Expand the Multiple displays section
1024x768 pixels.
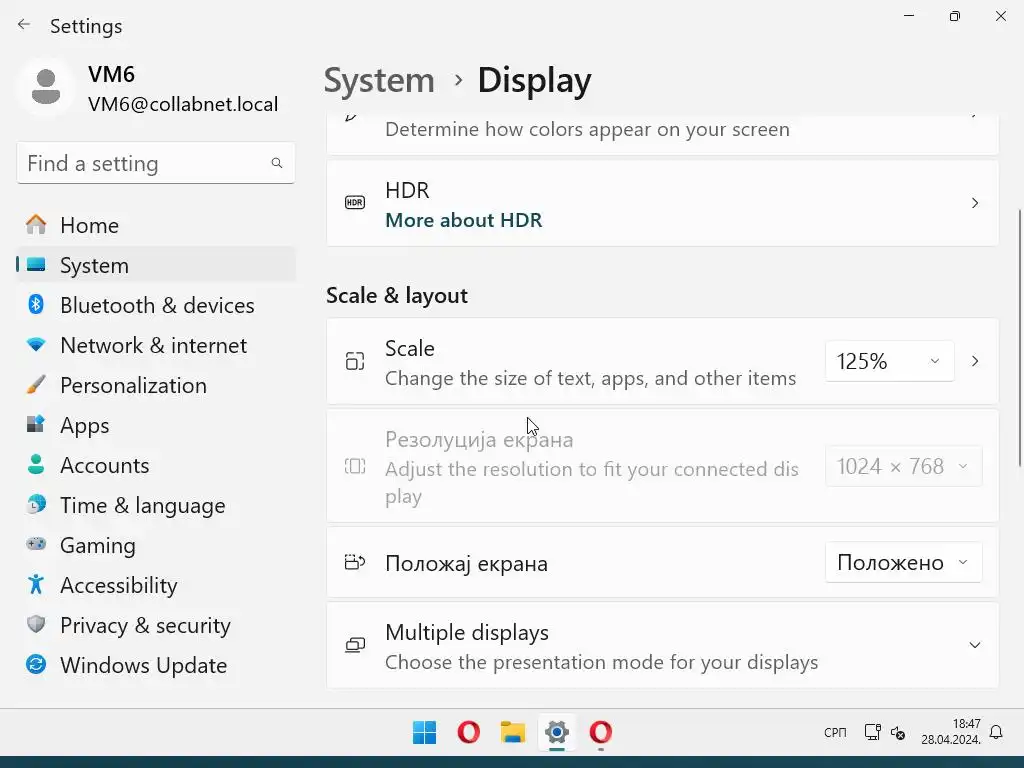[974, 645]
